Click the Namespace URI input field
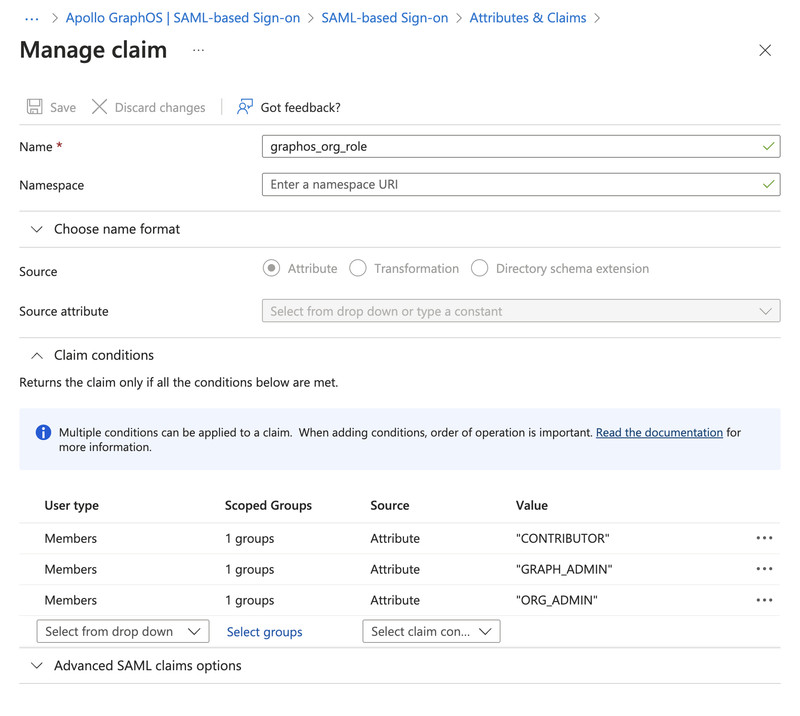 pos(521,184)
